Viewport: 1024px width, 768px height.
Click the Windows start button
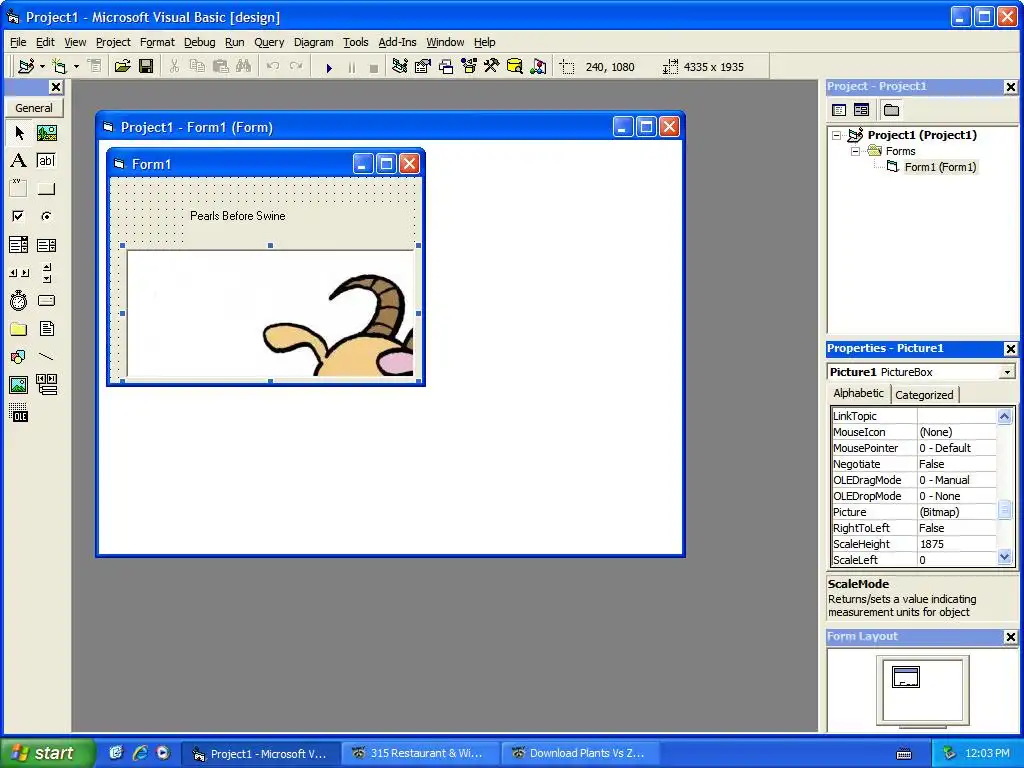(x=47, y=753)
